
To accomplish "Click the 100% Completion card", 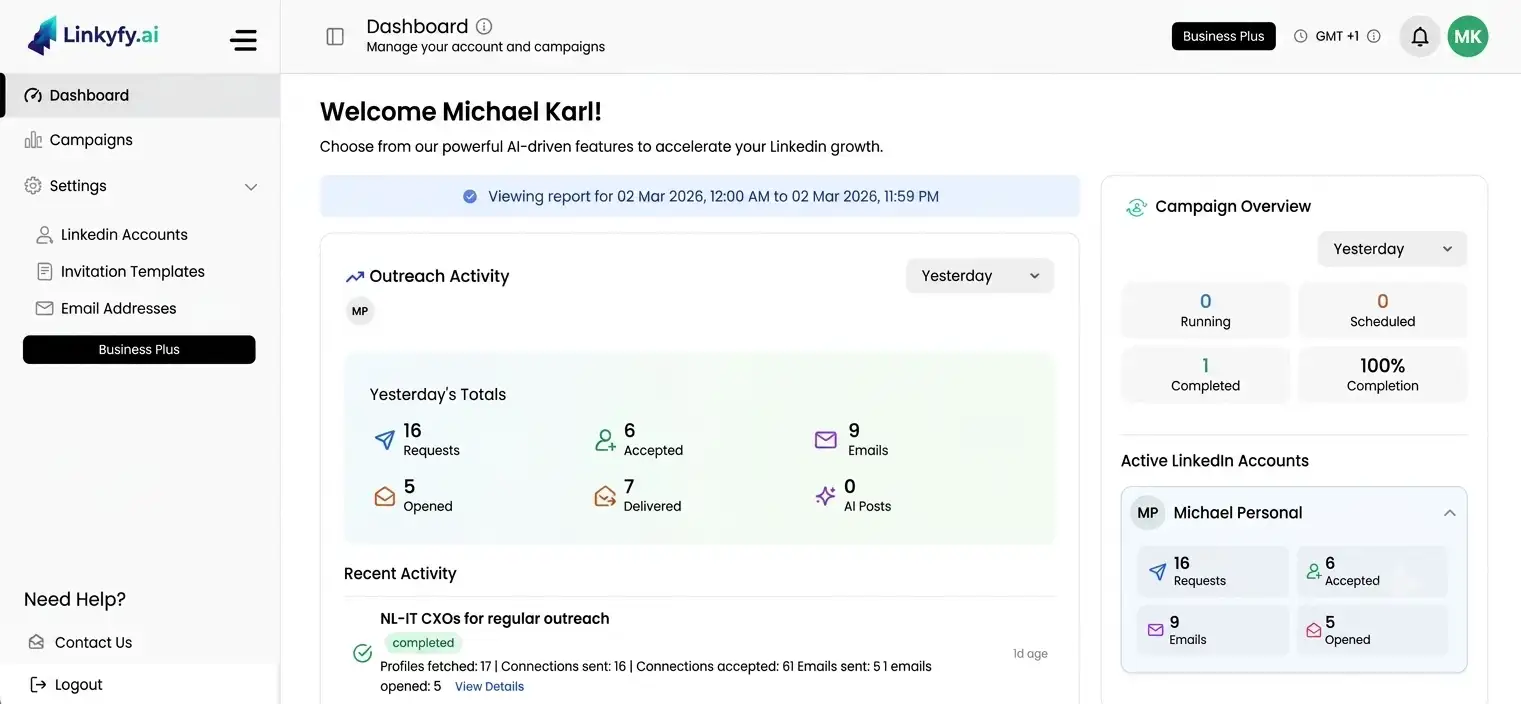I will pyautogui.click(x=1382, y=374).
